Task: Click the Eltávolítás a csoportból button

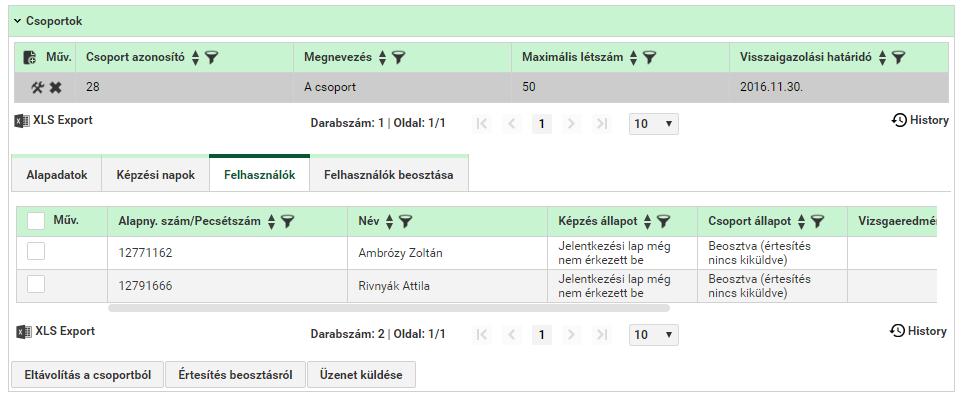Action: click(x=87, y=374)
